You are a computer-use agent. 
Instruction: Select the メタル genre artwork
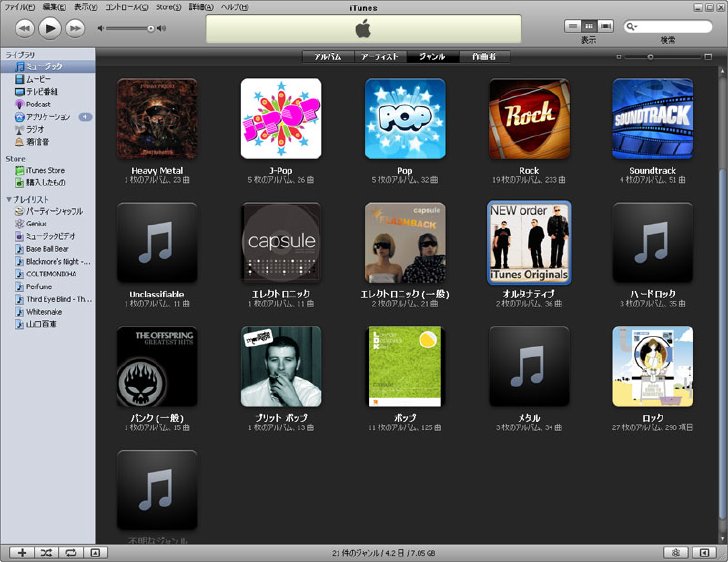click(x=529, y=366)
